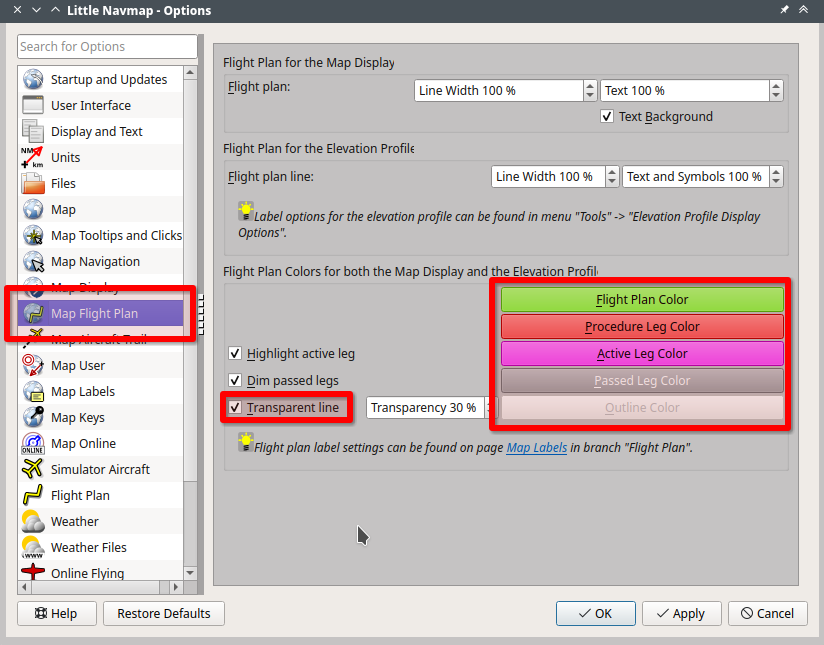Decrease flight plan Text 100 % value
824x645 pixels.
tap(776, 95)
